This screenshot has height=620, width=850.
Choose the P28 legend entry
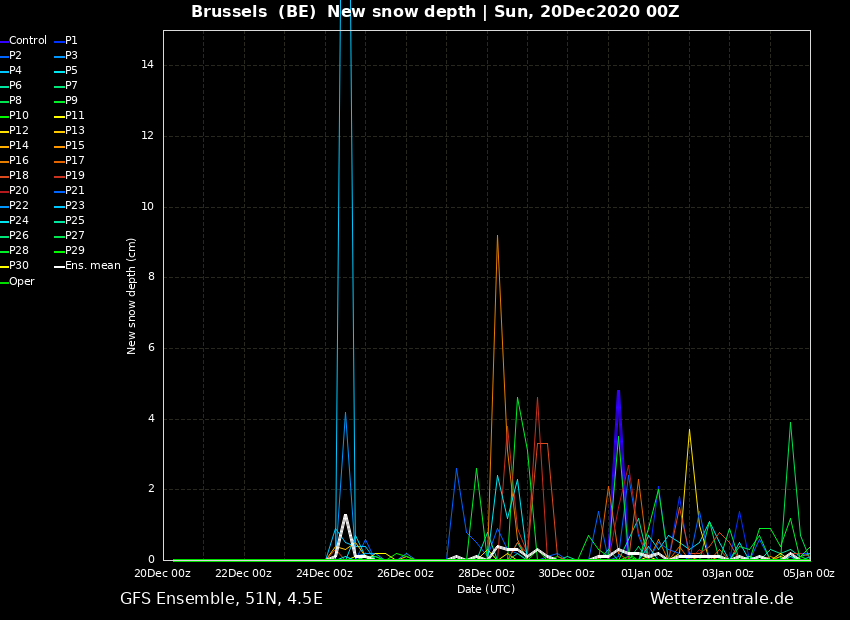(15, 250)
